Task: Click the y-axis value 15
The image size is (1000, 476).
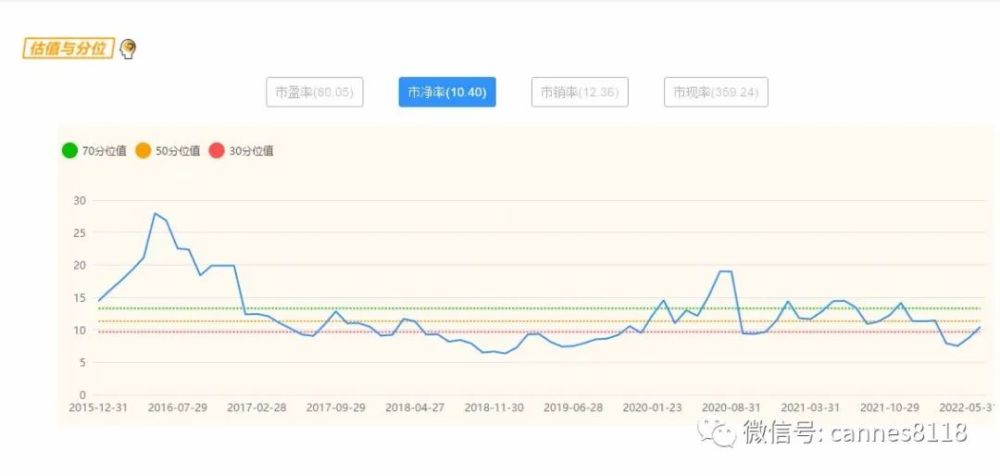Action: click(x=80, y=298)
